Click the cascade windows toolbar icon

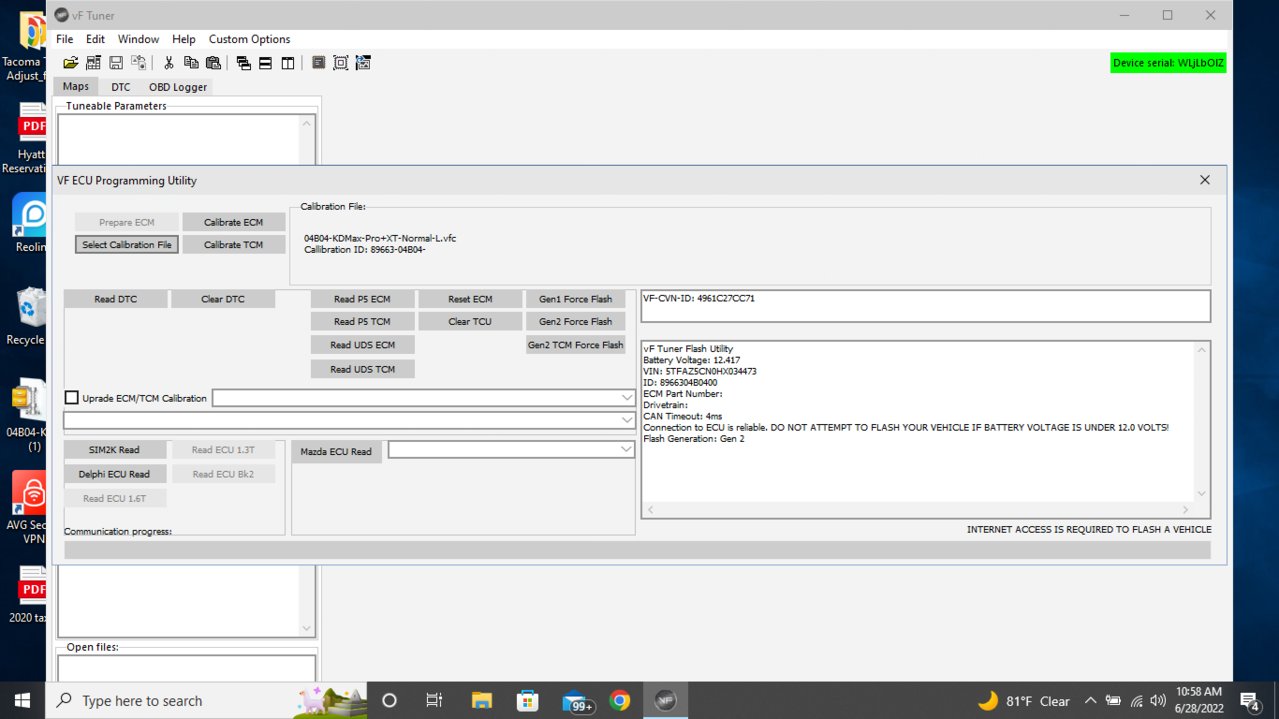243,62
